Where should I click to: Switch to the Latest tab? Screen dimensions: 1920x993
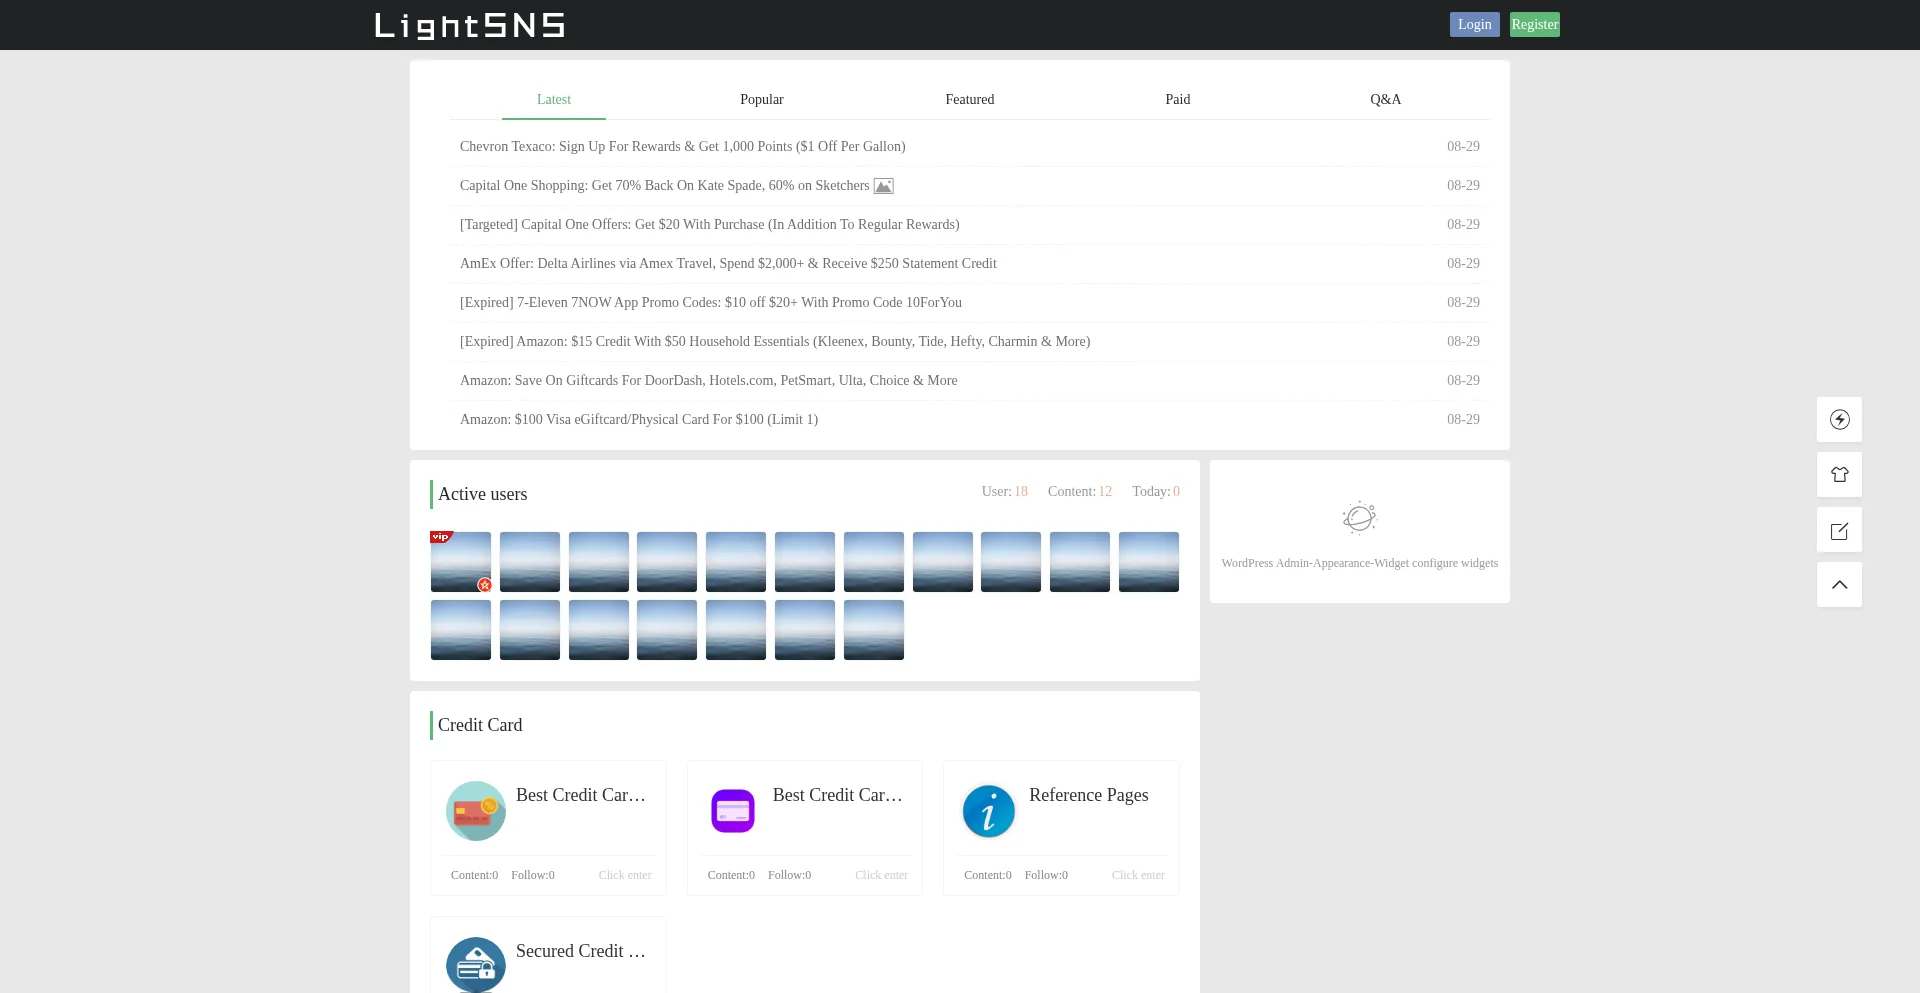[554, 100]
